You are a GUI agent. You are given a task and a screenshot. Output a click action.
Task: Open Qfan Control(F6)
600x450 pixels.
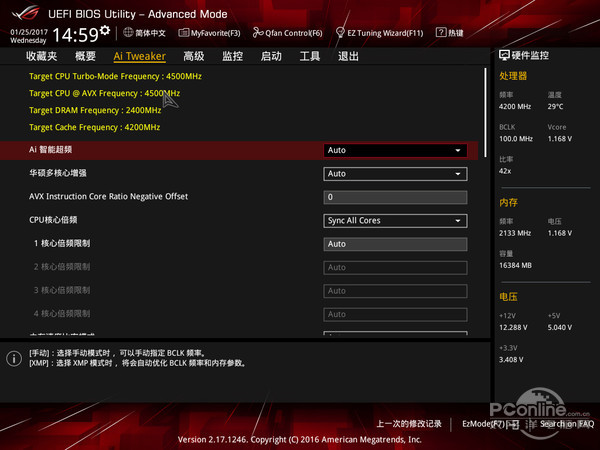[287, 33]
